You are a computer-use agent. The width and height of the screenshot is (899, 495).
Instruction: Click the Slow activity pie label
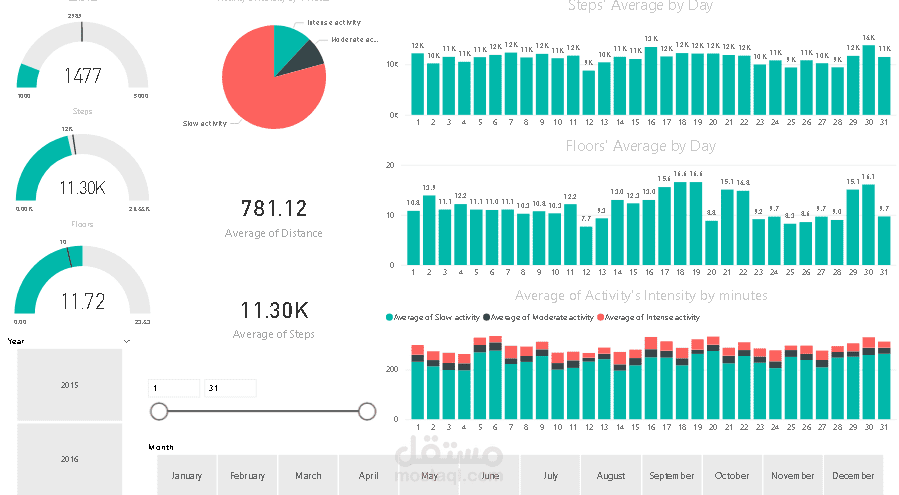[x=205, y=123]
